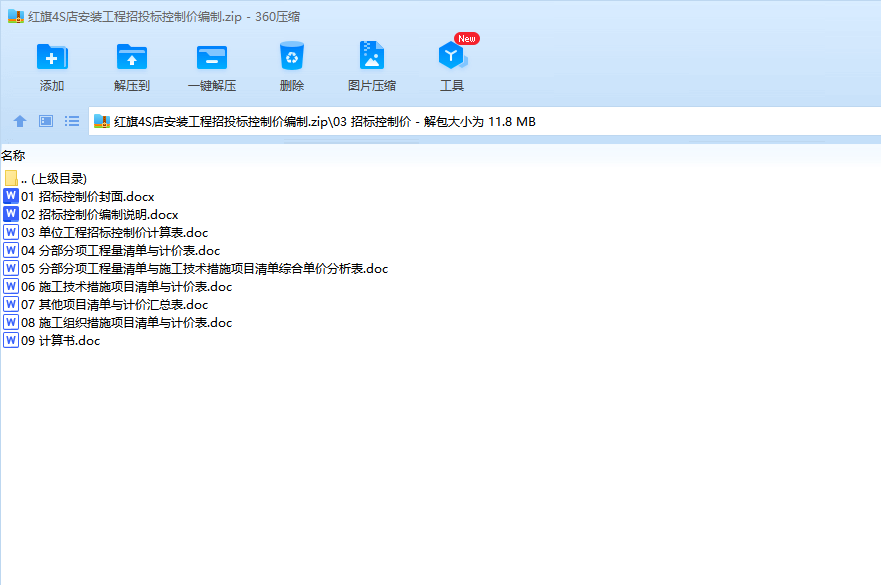Screen dimensions: 881x585
Task: Sort by the 名称 column header
Action: point(13,156)
